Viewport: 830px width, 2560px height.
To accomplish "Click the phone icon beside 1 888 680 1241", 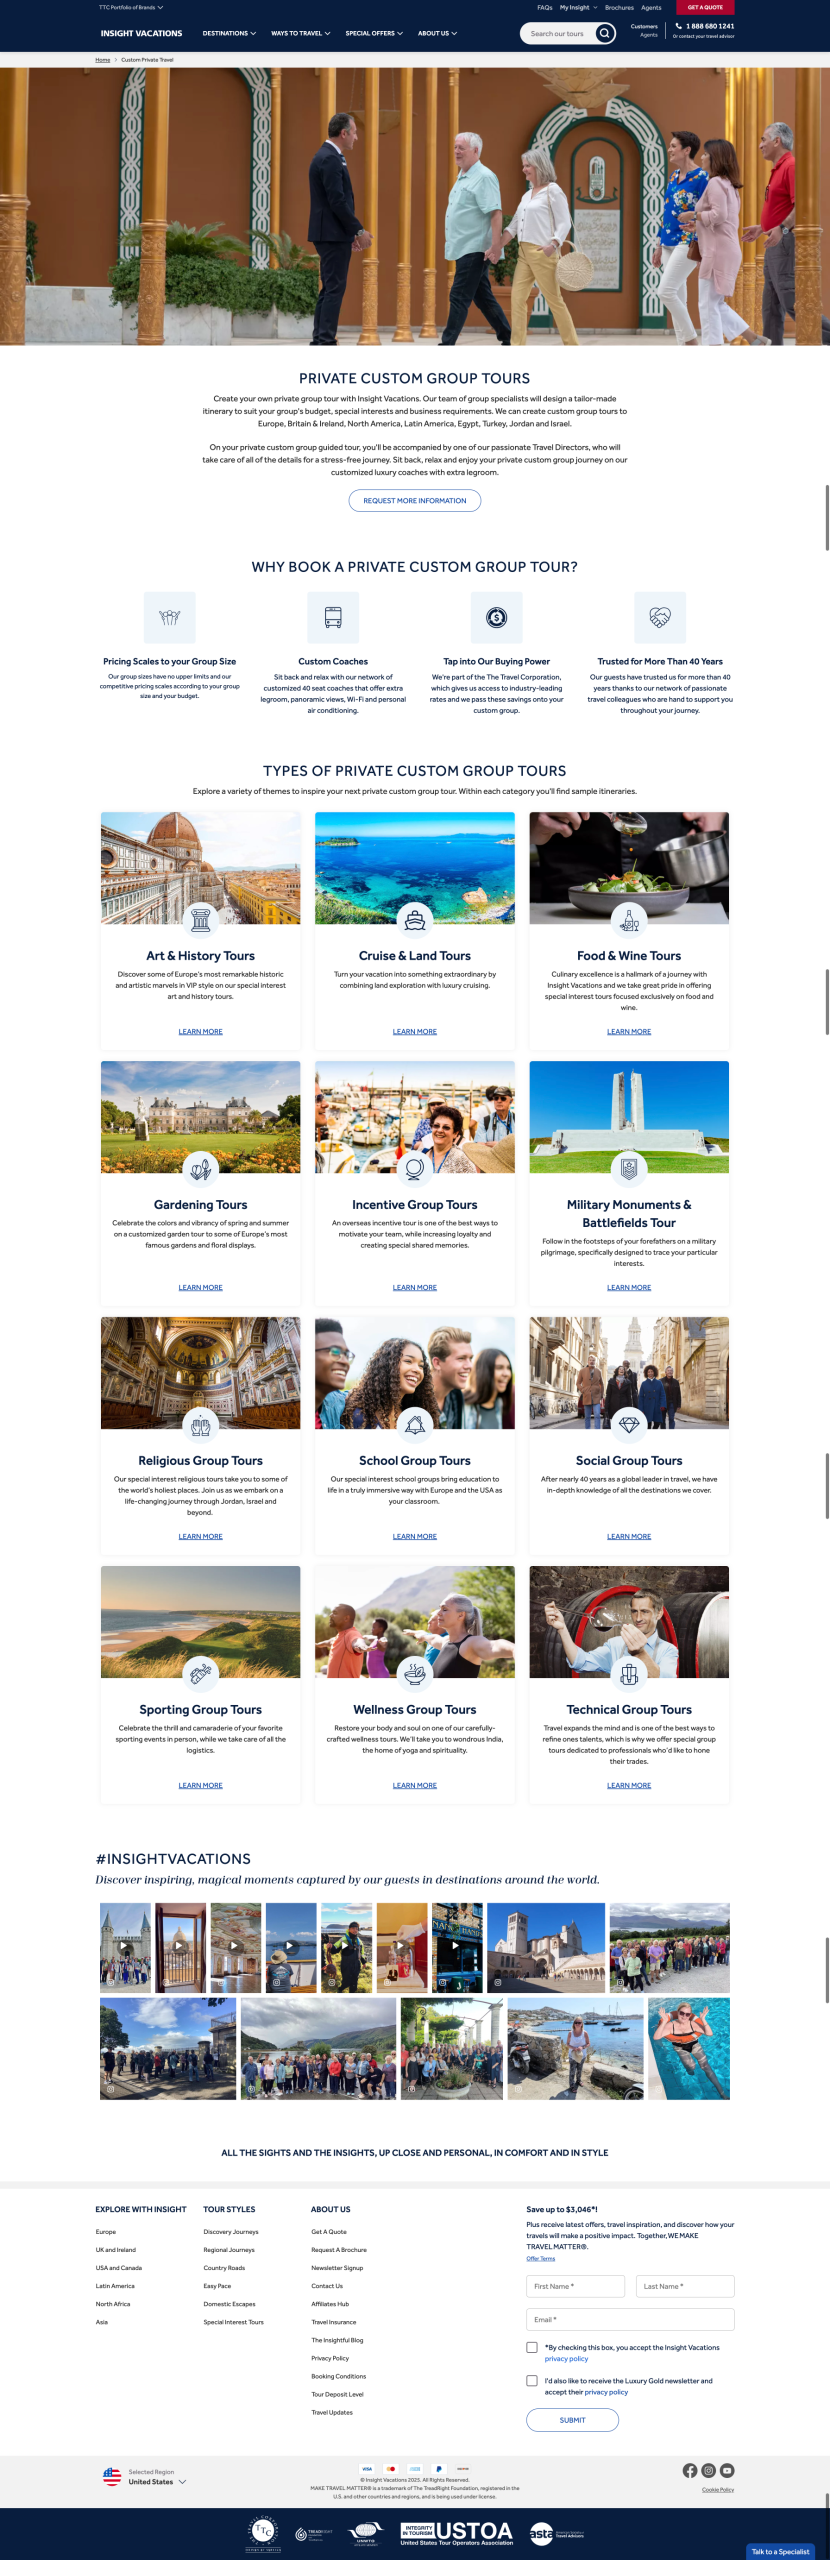I will click(679, 26).
